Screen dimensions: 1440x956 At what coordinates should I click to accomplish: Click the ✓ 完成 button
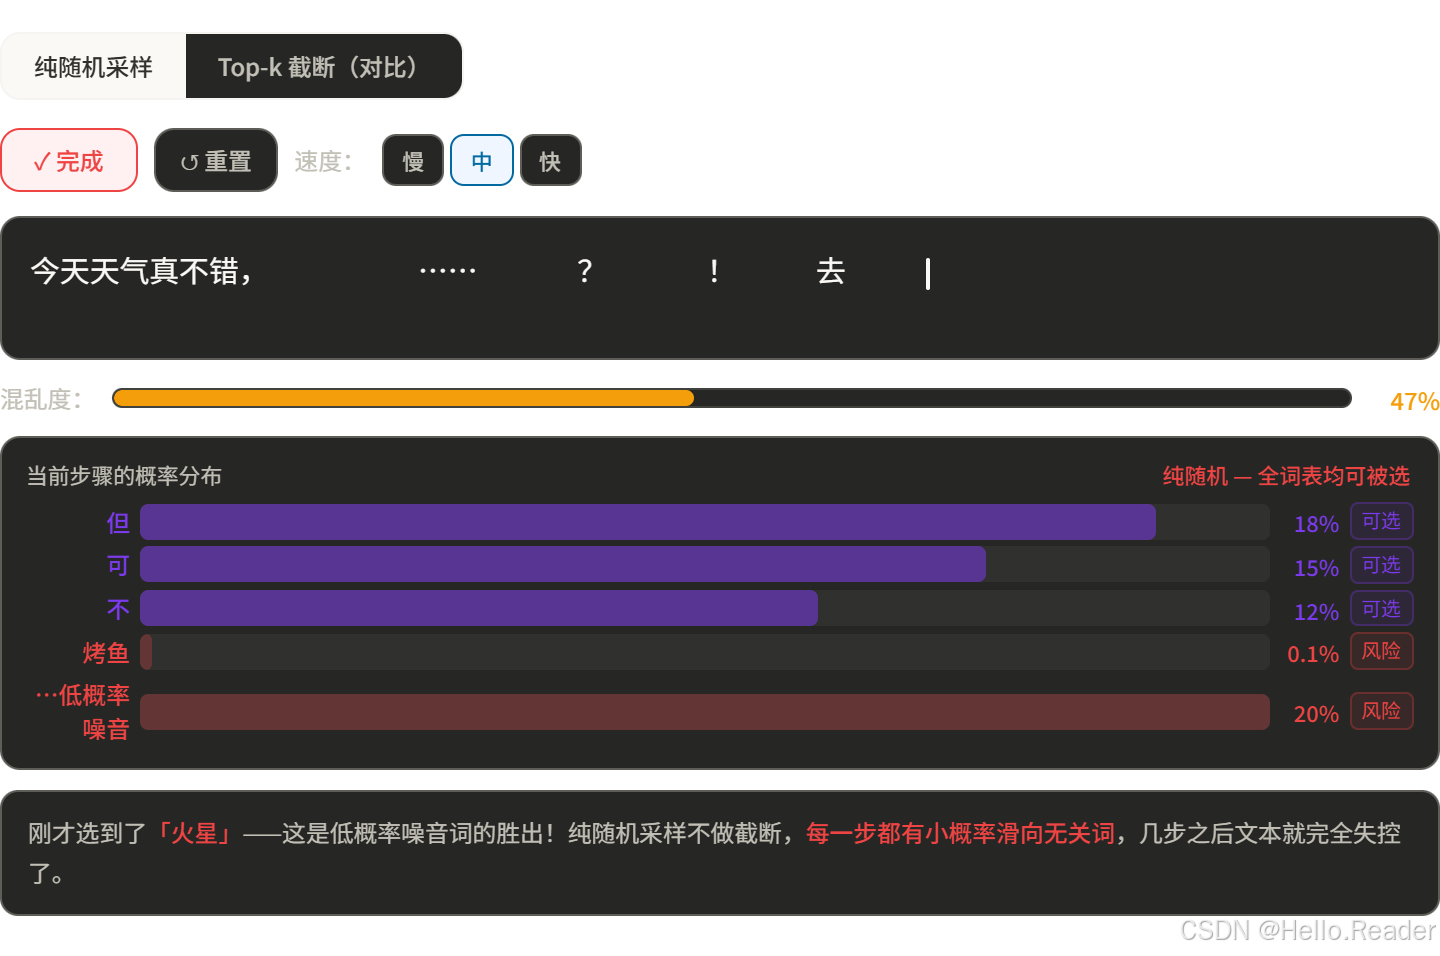tap(69, 160)
